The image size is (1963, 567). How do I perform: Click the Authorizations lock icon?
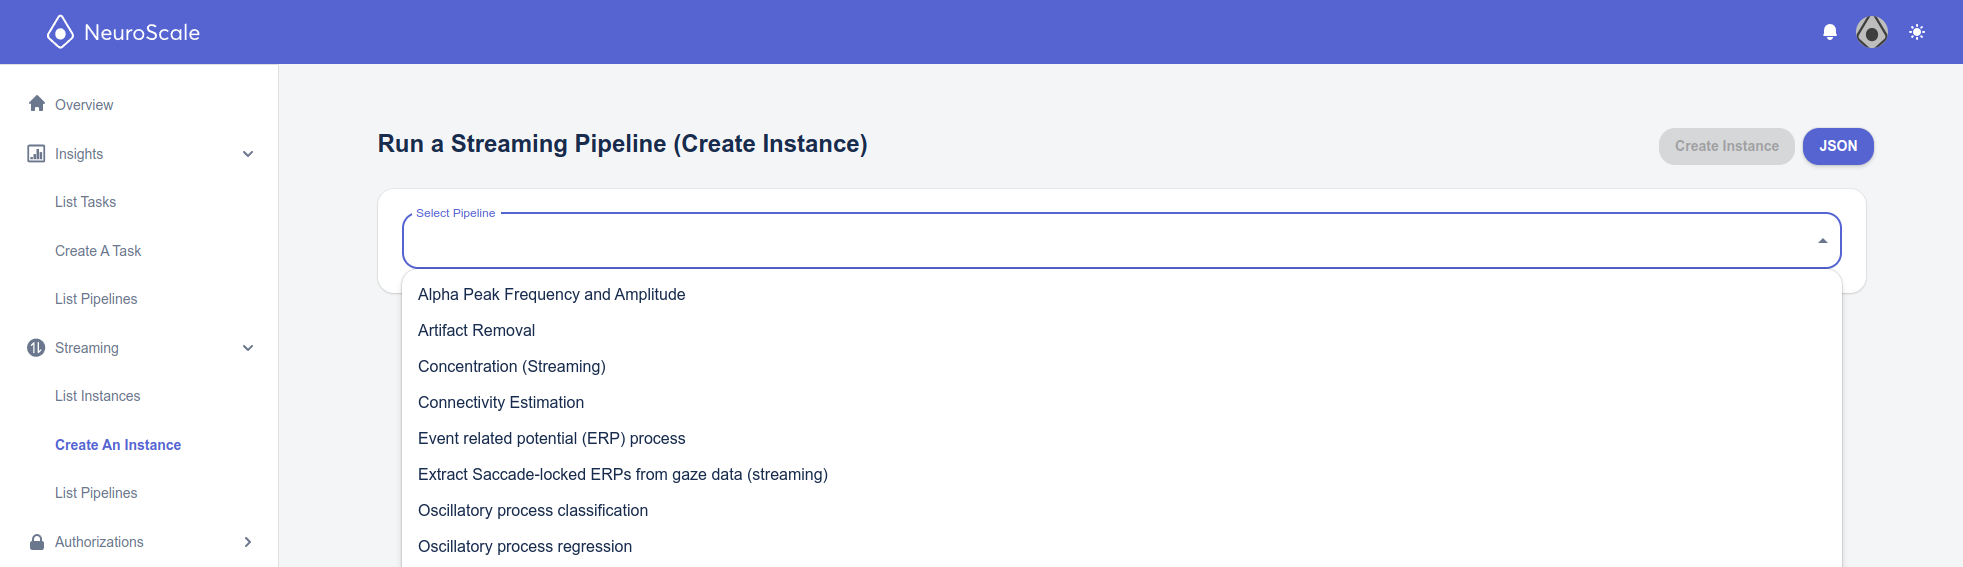point(37,541)
